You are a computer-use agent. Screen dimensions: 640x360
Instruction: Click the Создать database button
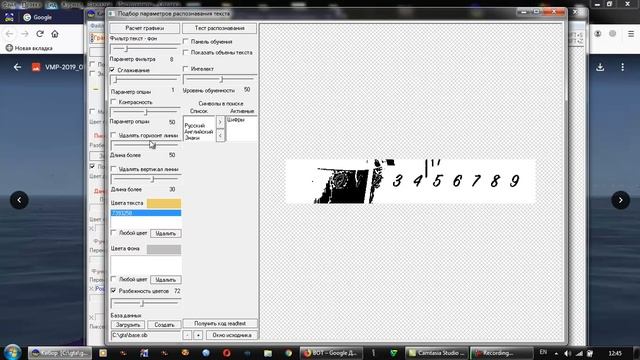pyautogui.click(x=164, y=325)
